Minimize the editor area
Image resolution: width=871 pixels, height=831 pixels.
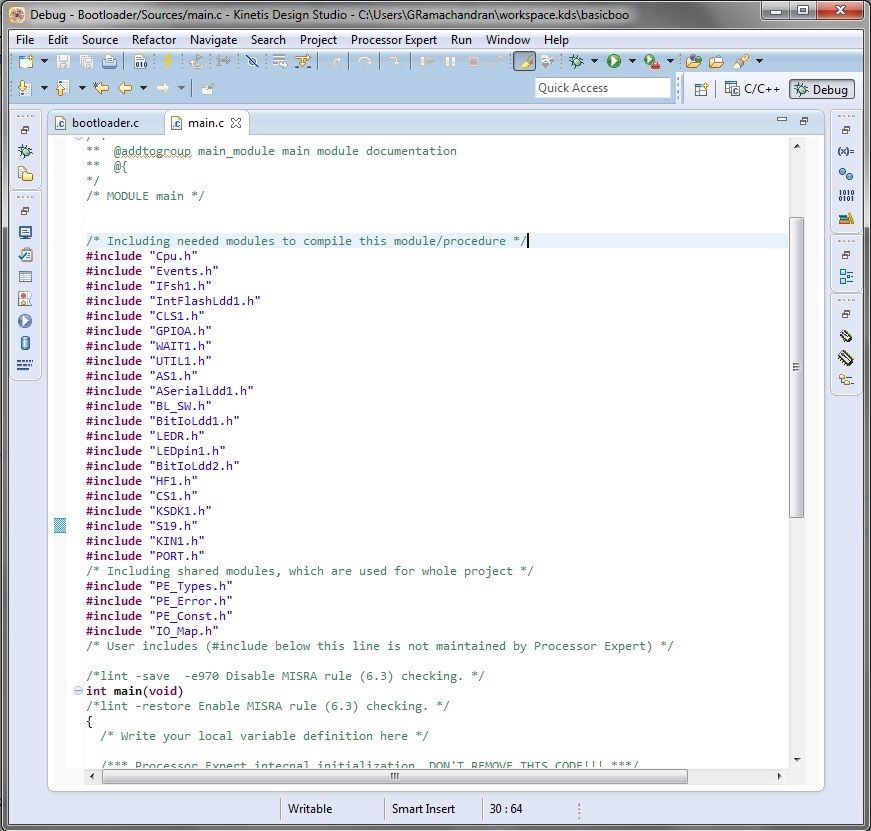pyautogui.click(x=782, y=120)
